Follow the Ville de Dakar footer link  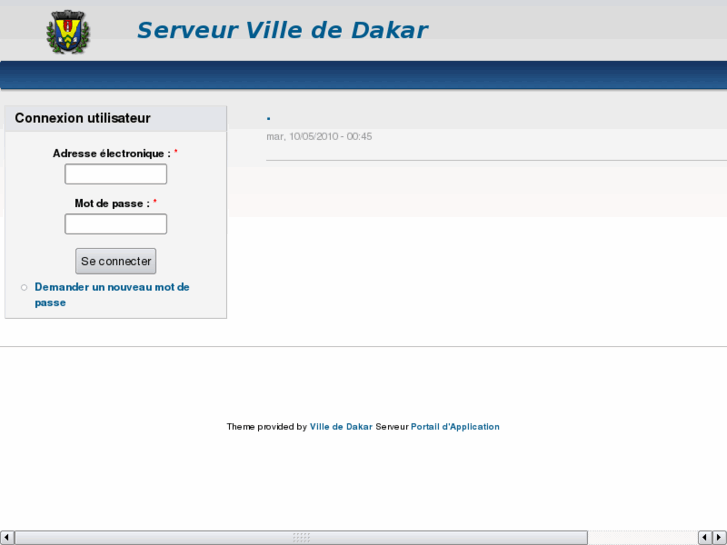pyautogui.click(x=341, y=427)
